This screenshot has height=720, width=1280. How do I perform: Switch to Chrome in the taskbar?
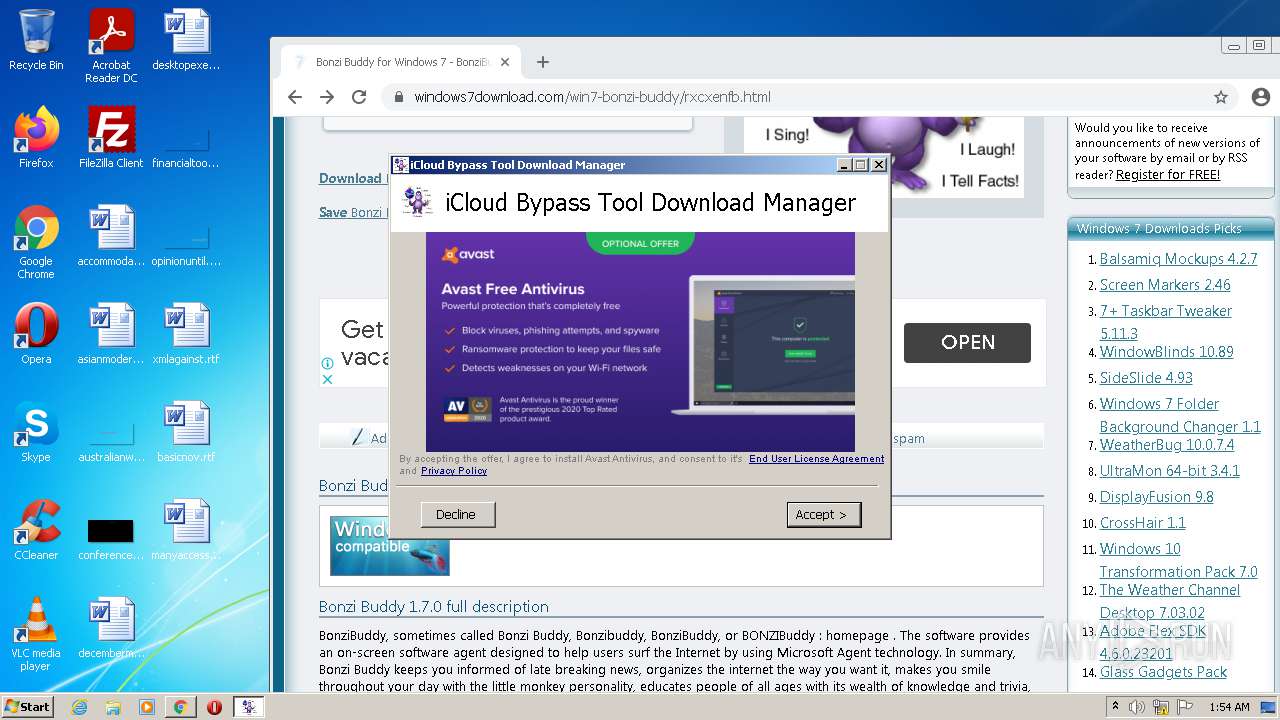180,707
